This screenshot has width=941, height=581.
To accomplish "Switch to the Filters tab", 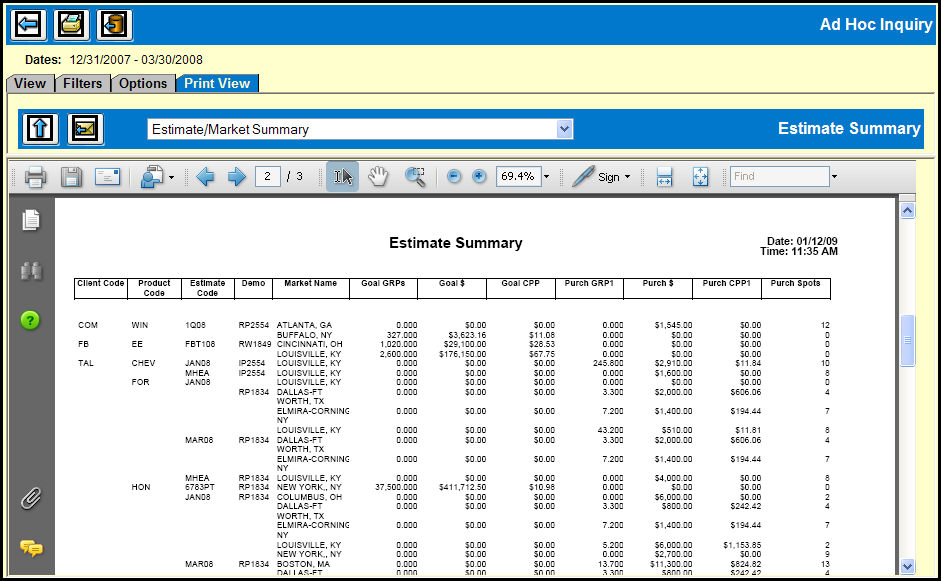I will click(83, 83).
